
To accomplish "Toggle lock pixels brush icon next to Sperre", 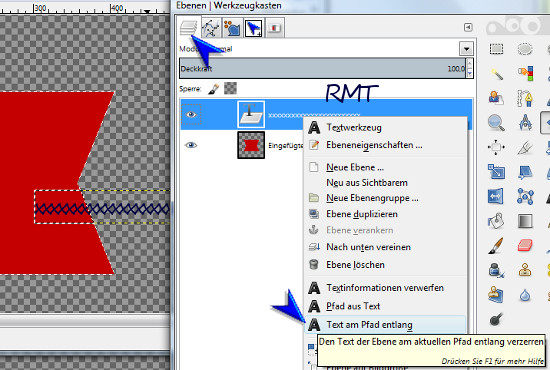I will coord(213,89).
